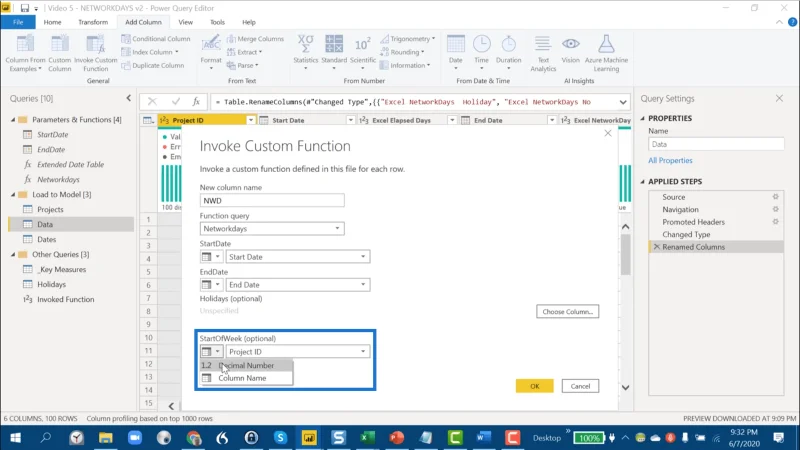Open Index Column option
The height and width of the screenshot is (450, 800).
[x=150, y=52]
